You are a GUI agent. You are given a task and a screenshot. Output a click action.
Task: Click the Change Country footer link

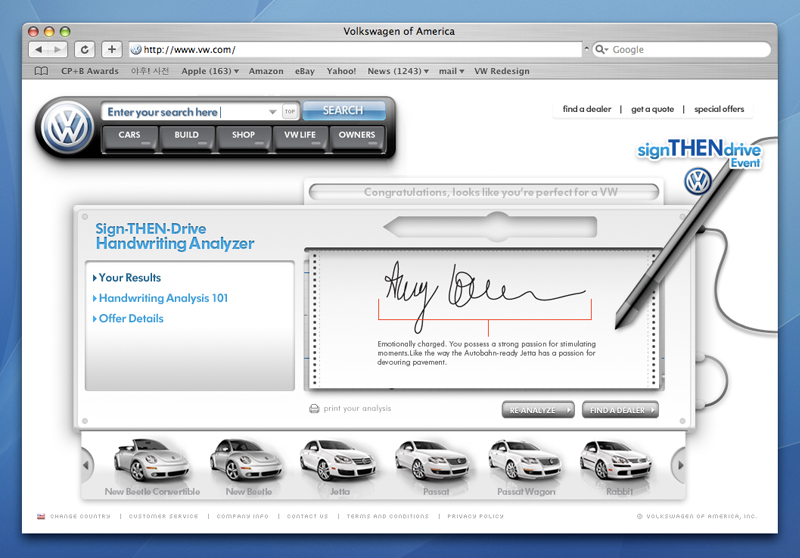(80, 516)
